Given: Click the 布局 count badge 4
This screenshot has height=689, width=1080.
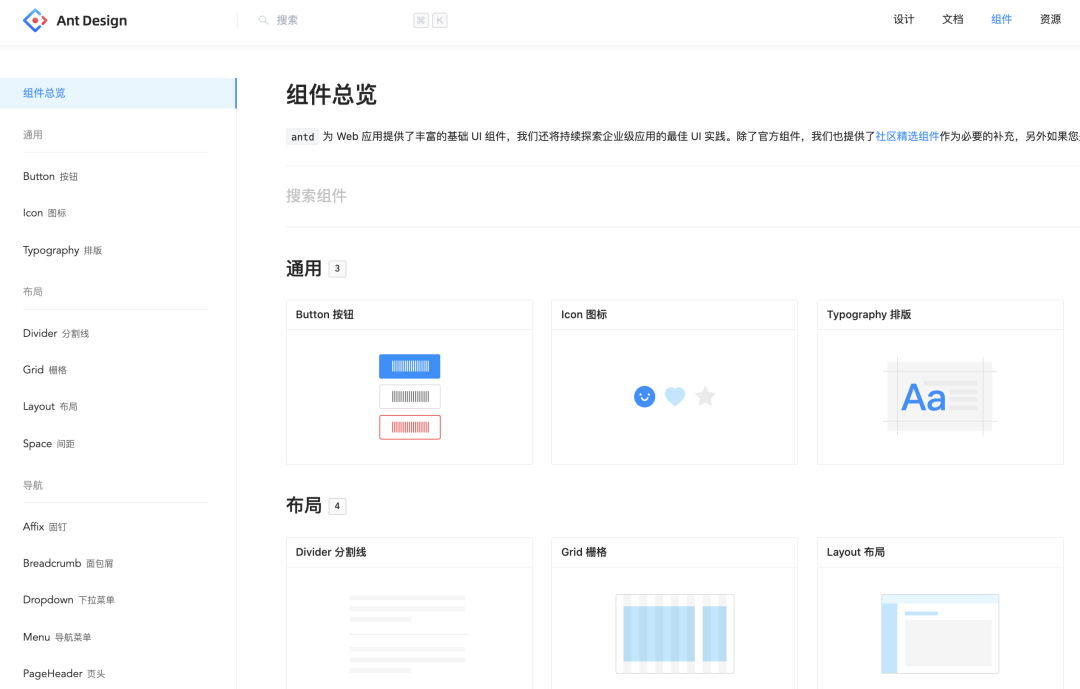Looking at the screenshot, I should click(x=337, y=506).
